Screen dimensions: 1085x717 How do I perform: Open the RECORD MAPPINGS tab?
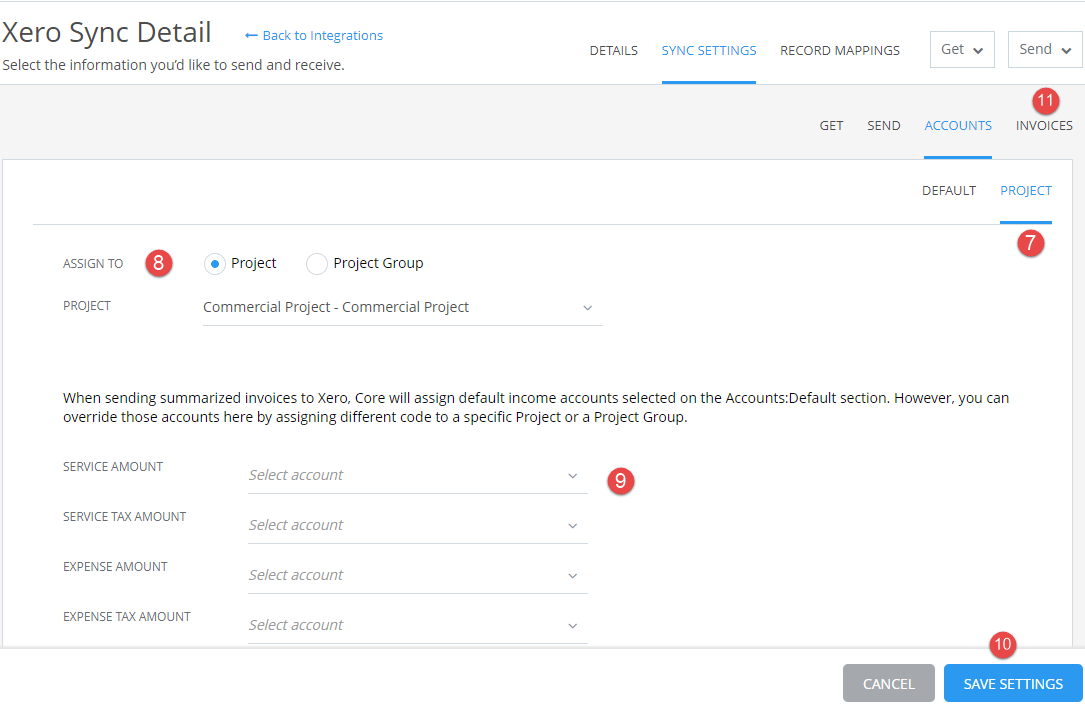click(839, 51)
